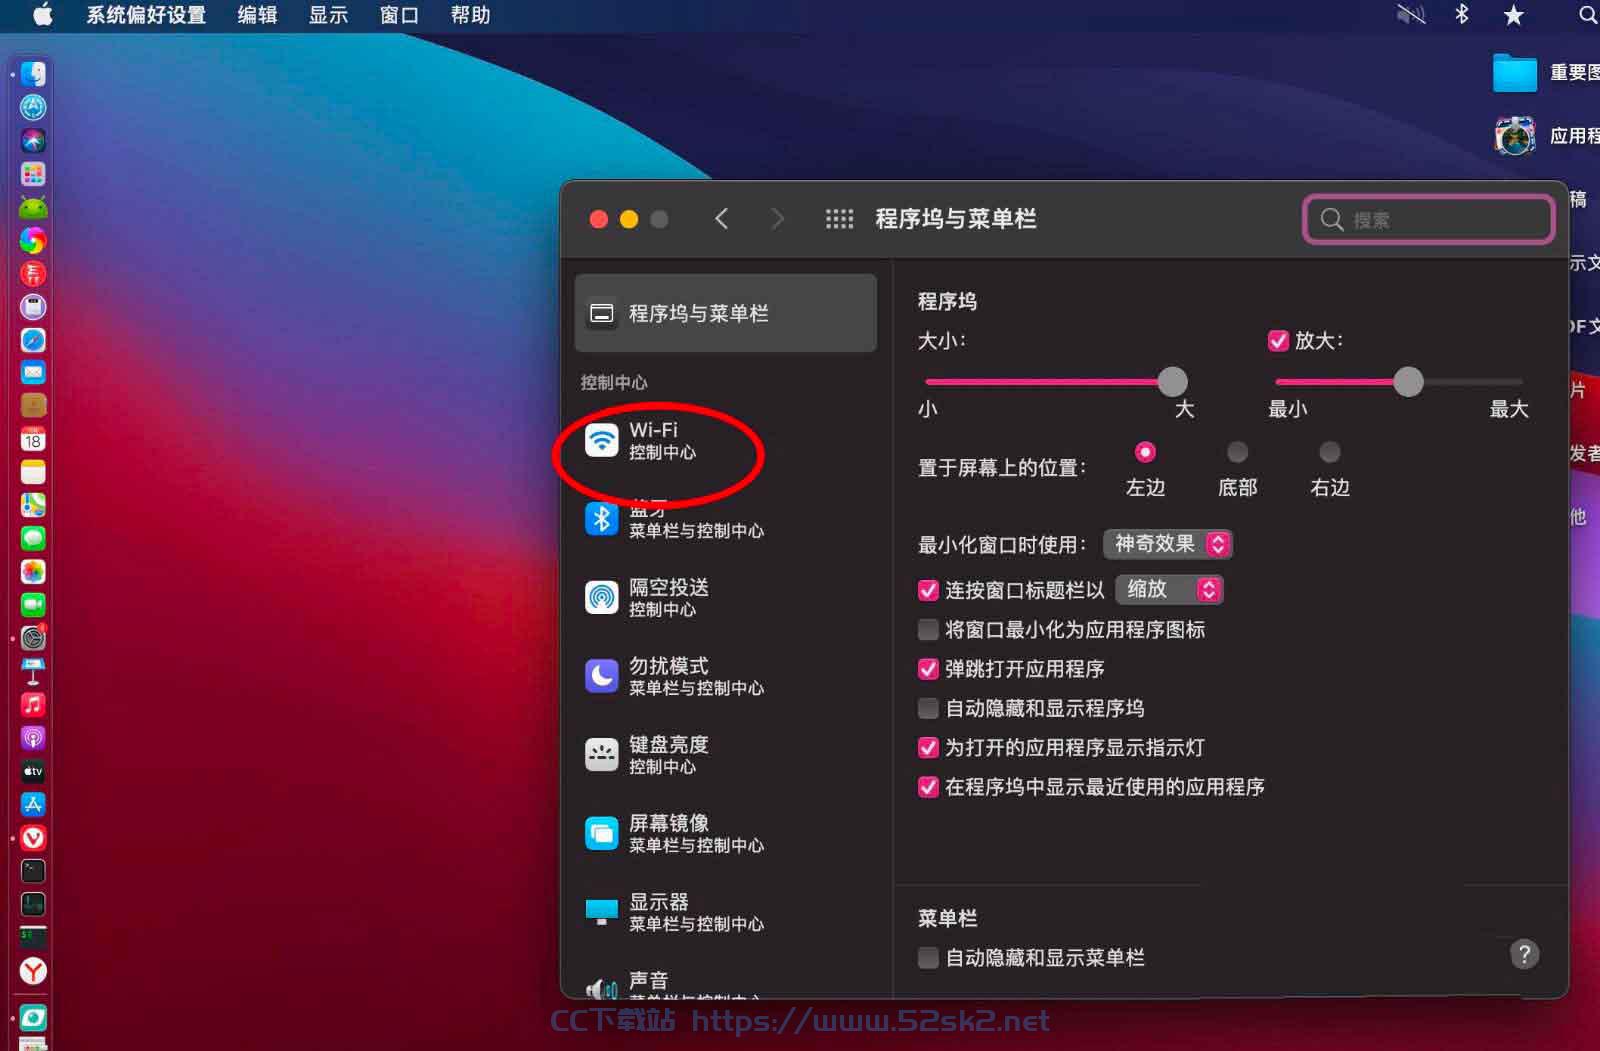Open Messages from the dock
The width and height of the screenshot is (1600, 1051).
(x=33, y=538)
